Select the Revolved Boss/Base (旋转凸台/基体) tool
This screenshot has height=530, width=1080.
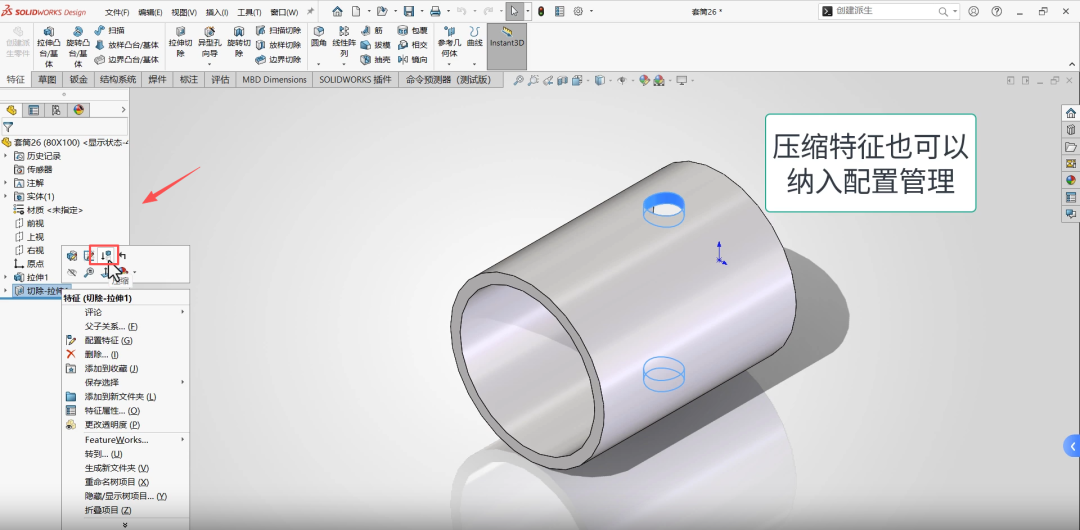(78, 46)
